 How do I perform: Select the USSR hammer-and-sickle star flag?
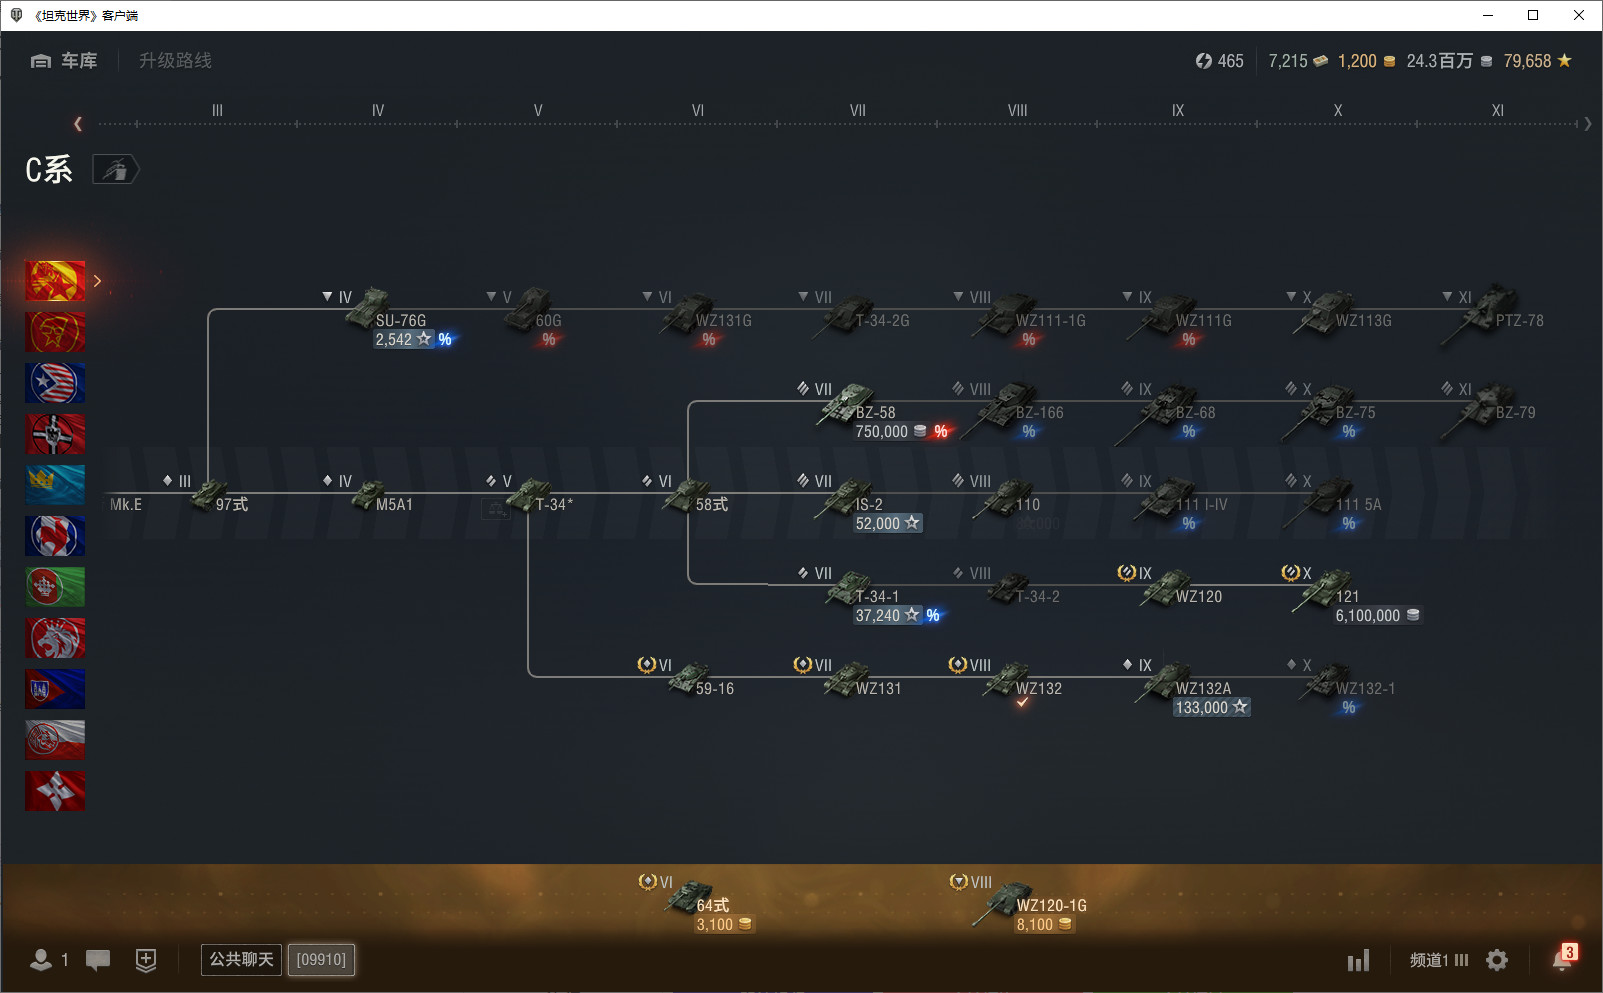55,332
